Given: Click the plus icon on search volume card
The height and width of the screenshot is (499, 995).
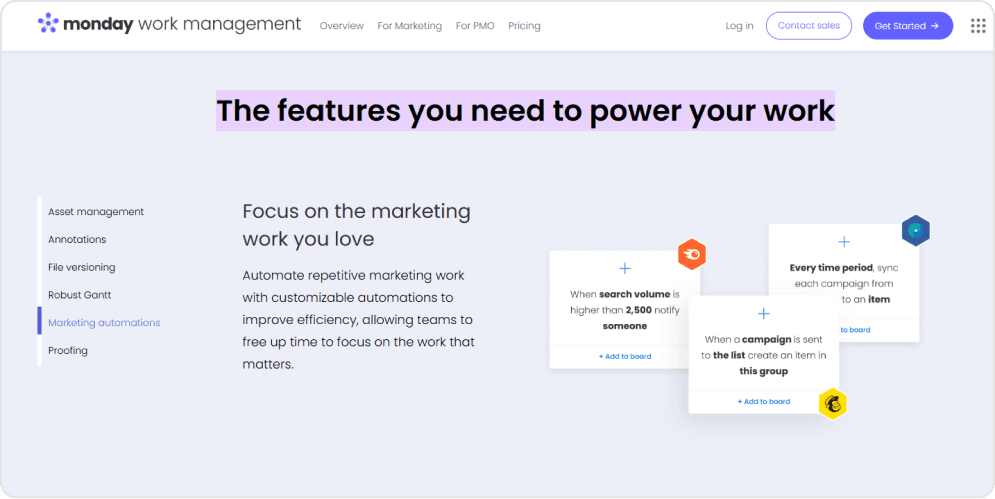Looking at the screenshot, I should [625, 269].
